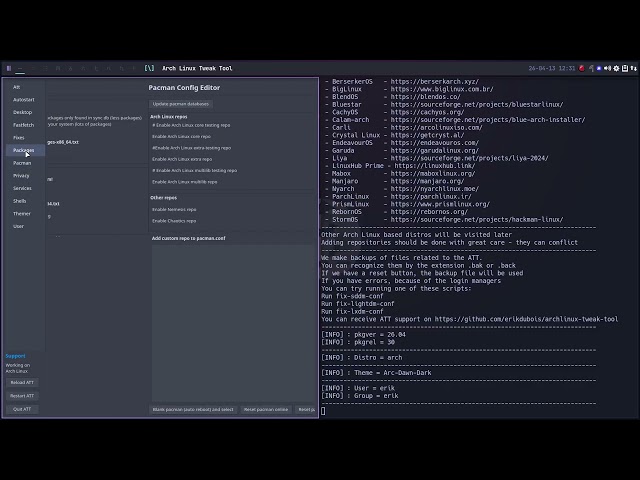The width and height of the screenshot is (640, 480).
Task: Click Blank pacman (auto reboot) and select
Action: [193, 409]
